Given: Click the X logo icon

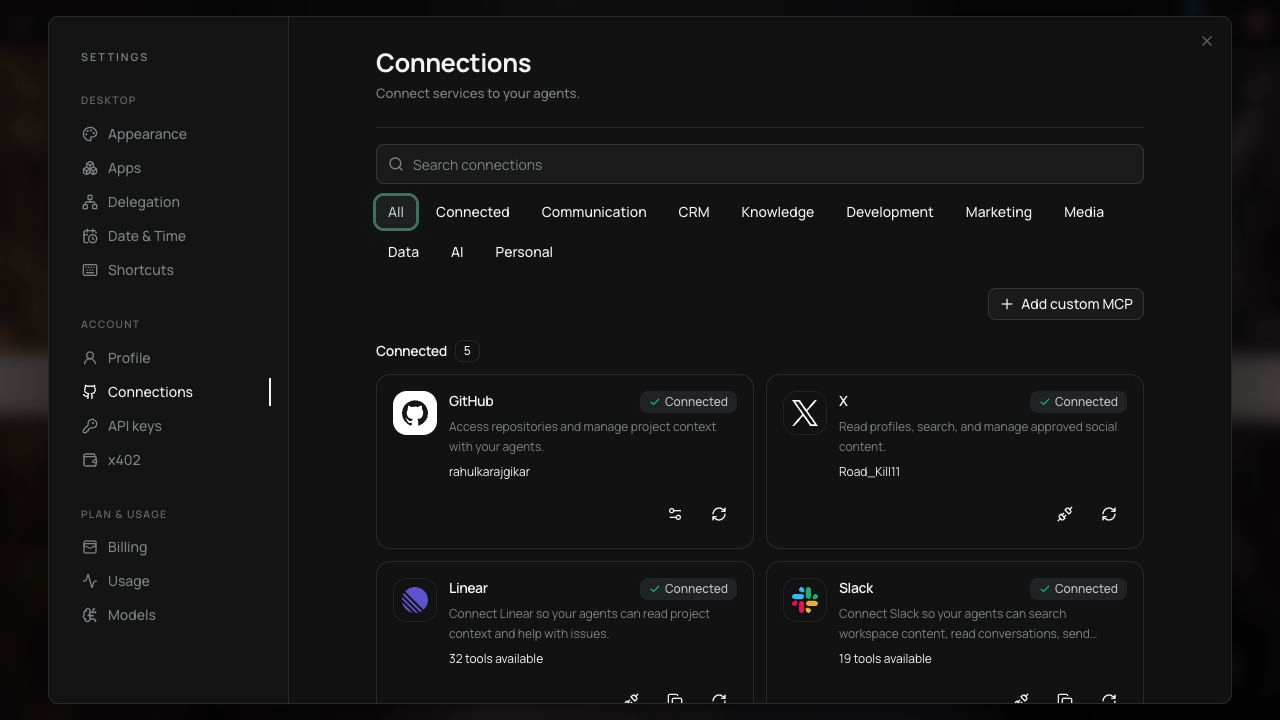Looking at the screenshot, I should (805, 413).
